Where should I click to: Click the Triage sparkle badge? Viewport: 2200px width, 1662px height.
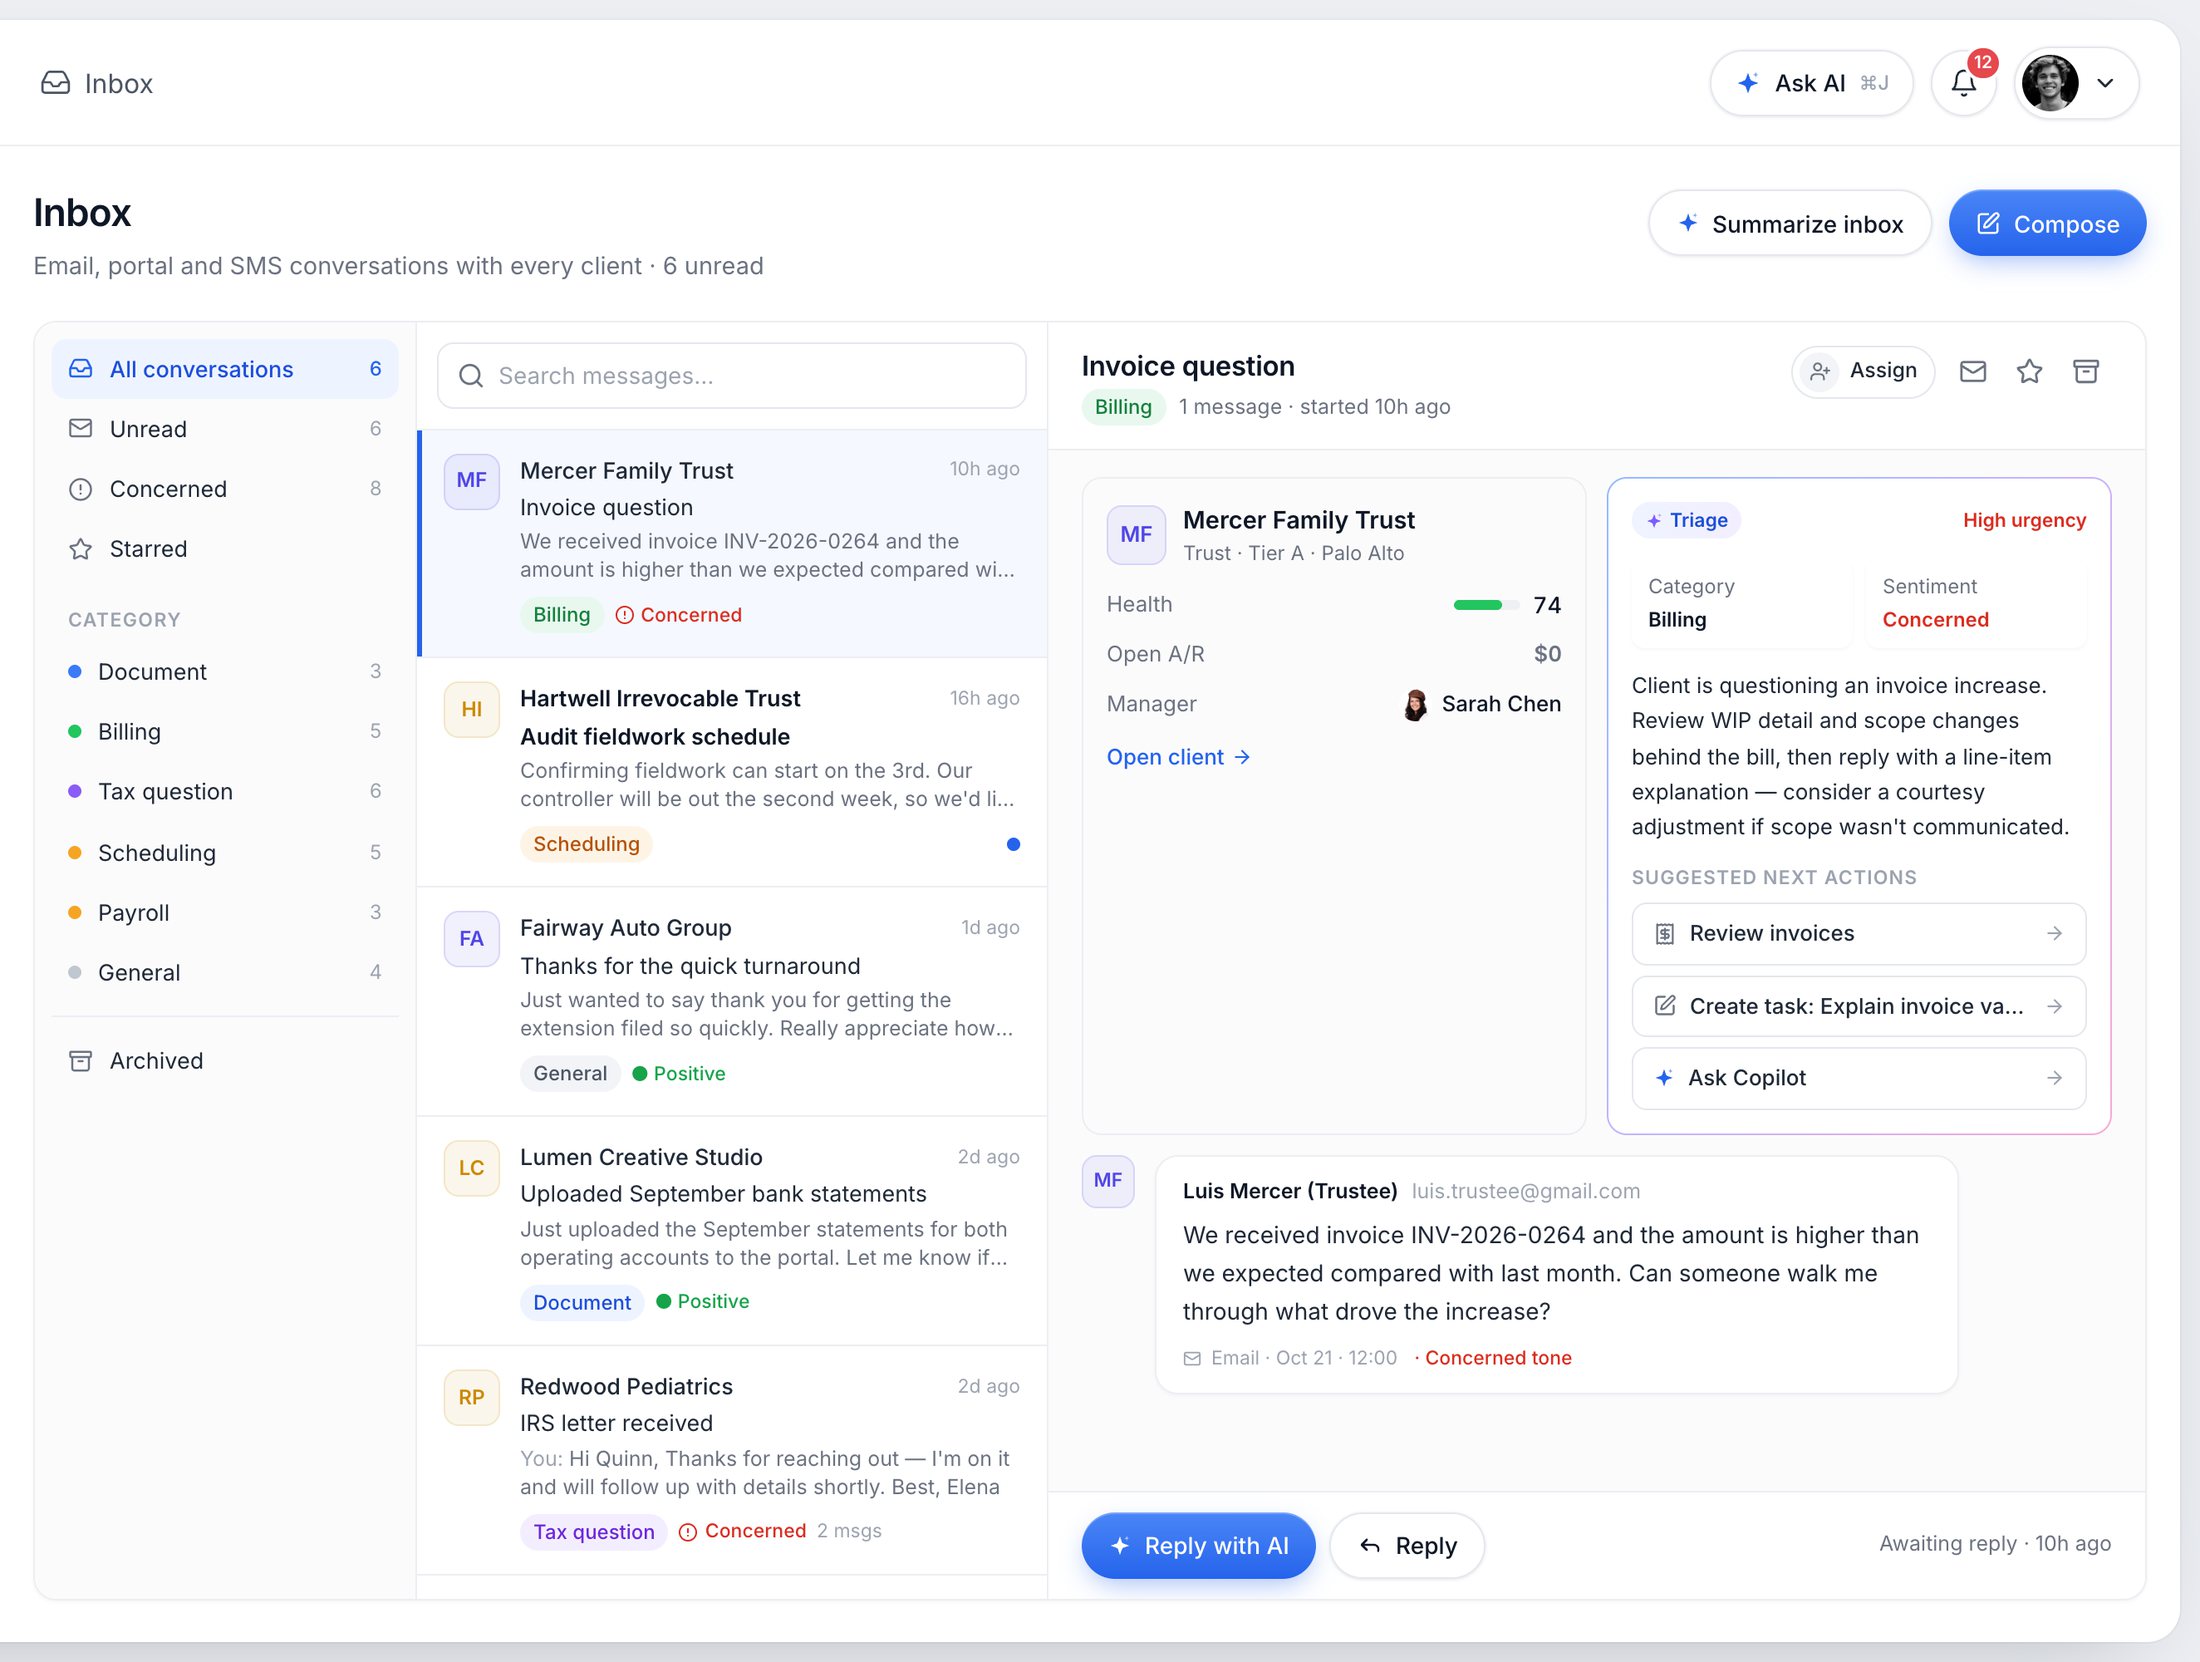[1687, 520]
